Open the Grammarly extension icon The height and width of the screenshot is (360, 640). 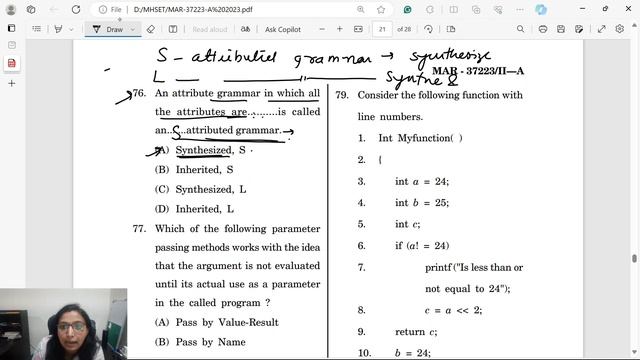(x=407, y=9)
